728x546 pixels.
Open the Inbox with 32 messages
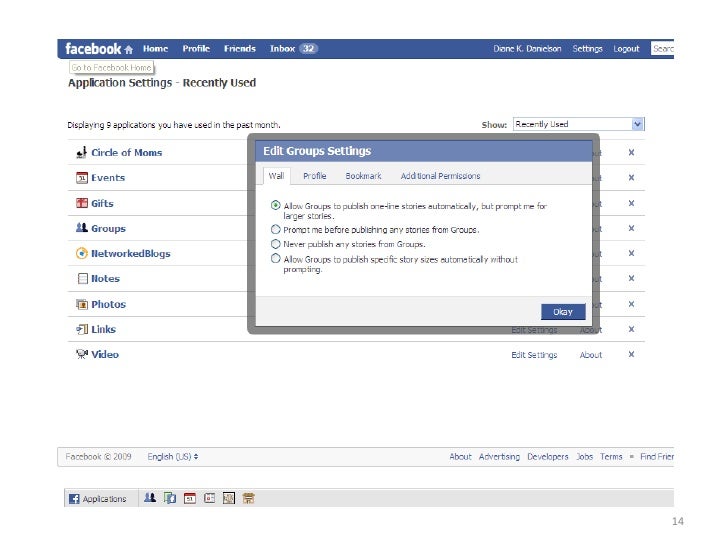point(293,49)
